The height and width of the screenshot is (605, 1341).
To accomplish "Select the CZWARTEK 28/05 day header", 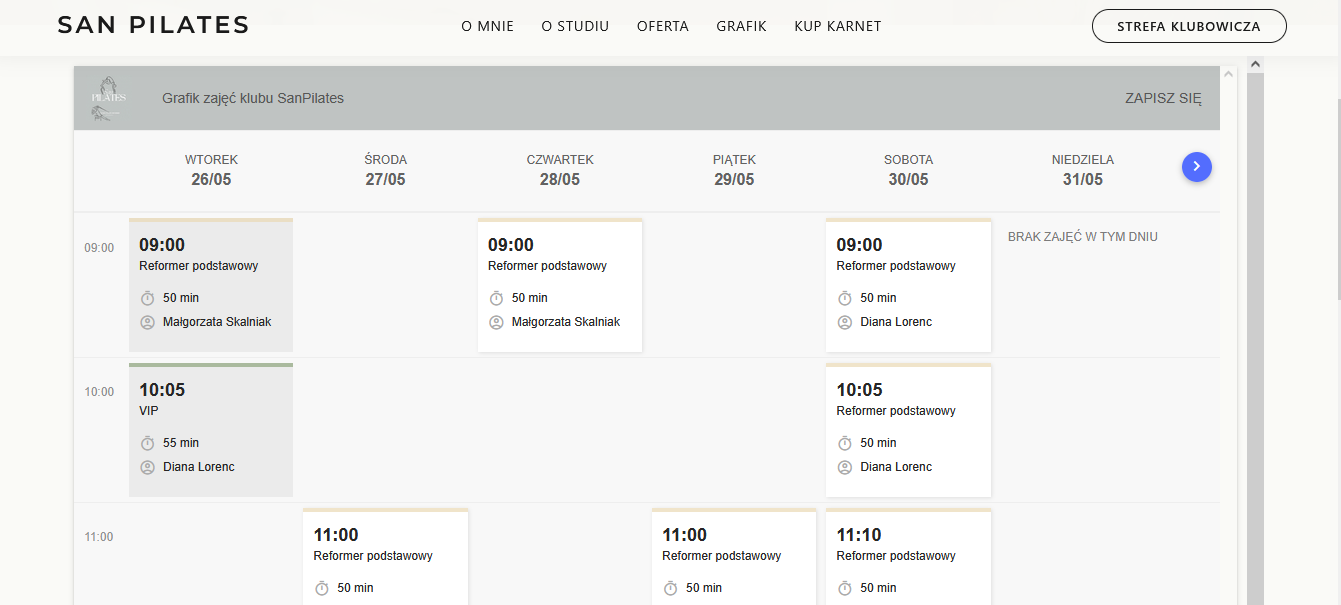I will click(x=560, y=170).
